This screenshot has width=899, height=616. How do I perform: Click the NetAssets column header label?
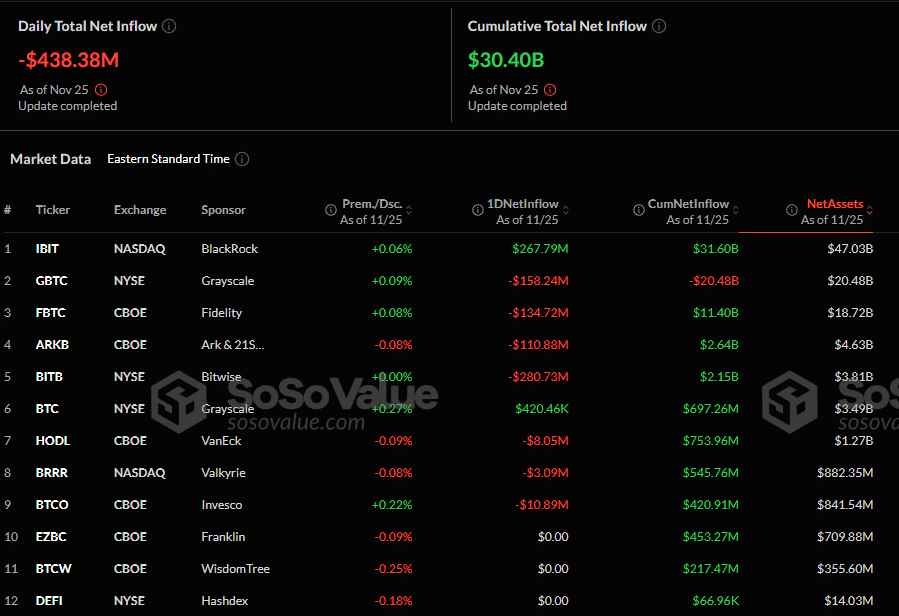(835, 204)
